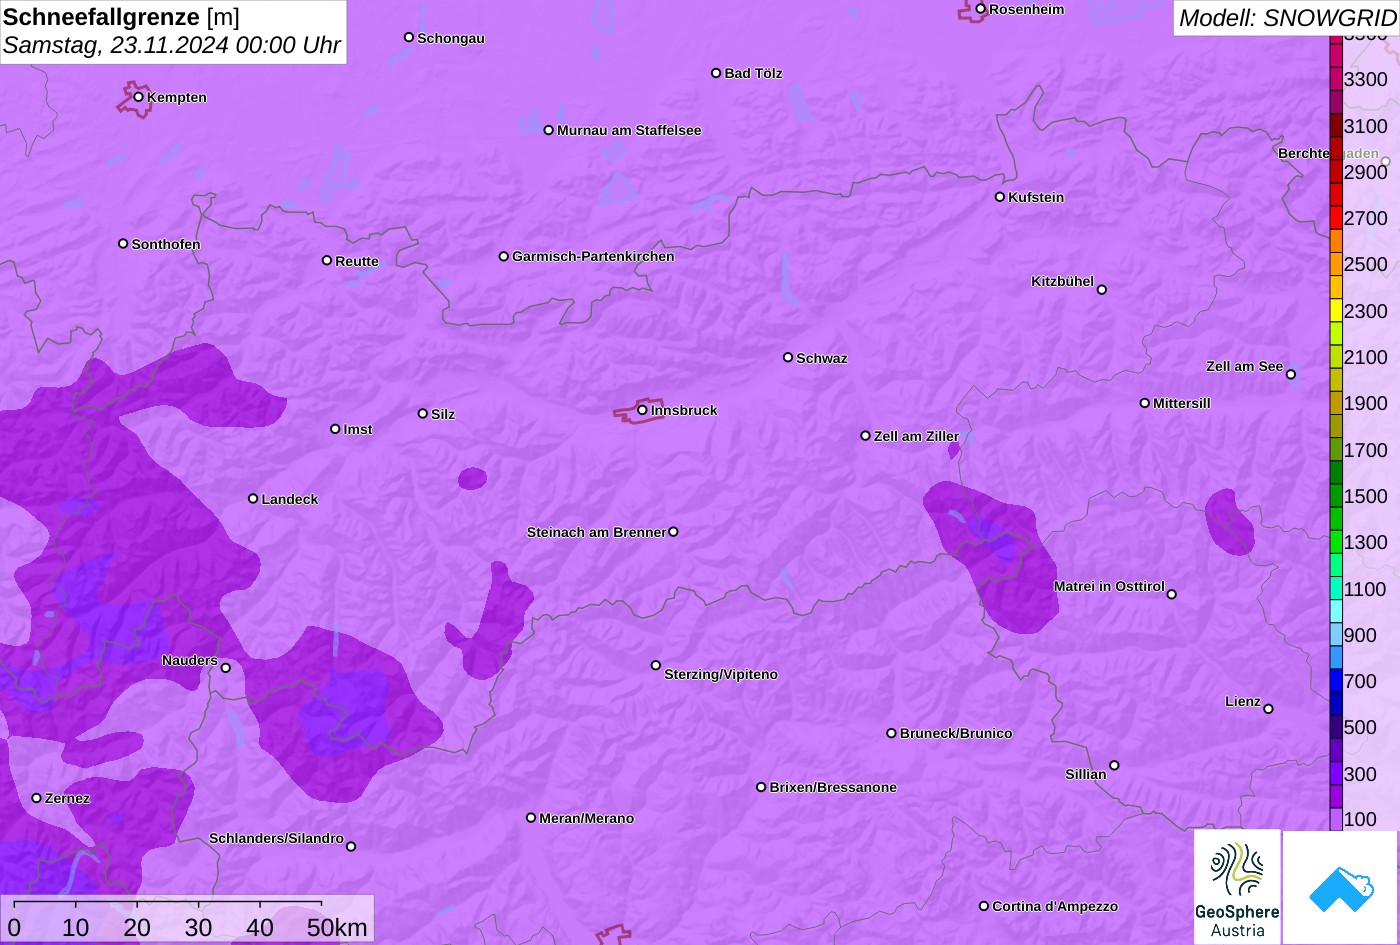Click the small purple patch below Silz
This screenshot has width=1400, height=945.
(x=473, y=479)
